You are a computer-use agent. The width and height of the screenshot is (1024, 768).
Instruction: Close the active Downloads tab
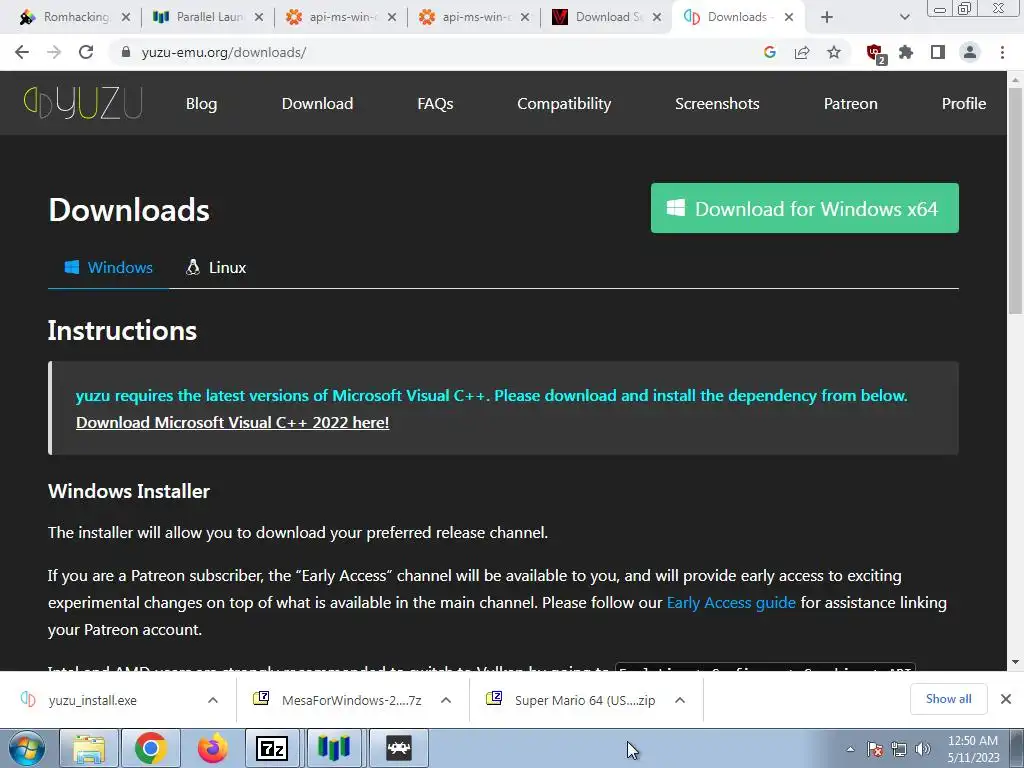[789, 18]
